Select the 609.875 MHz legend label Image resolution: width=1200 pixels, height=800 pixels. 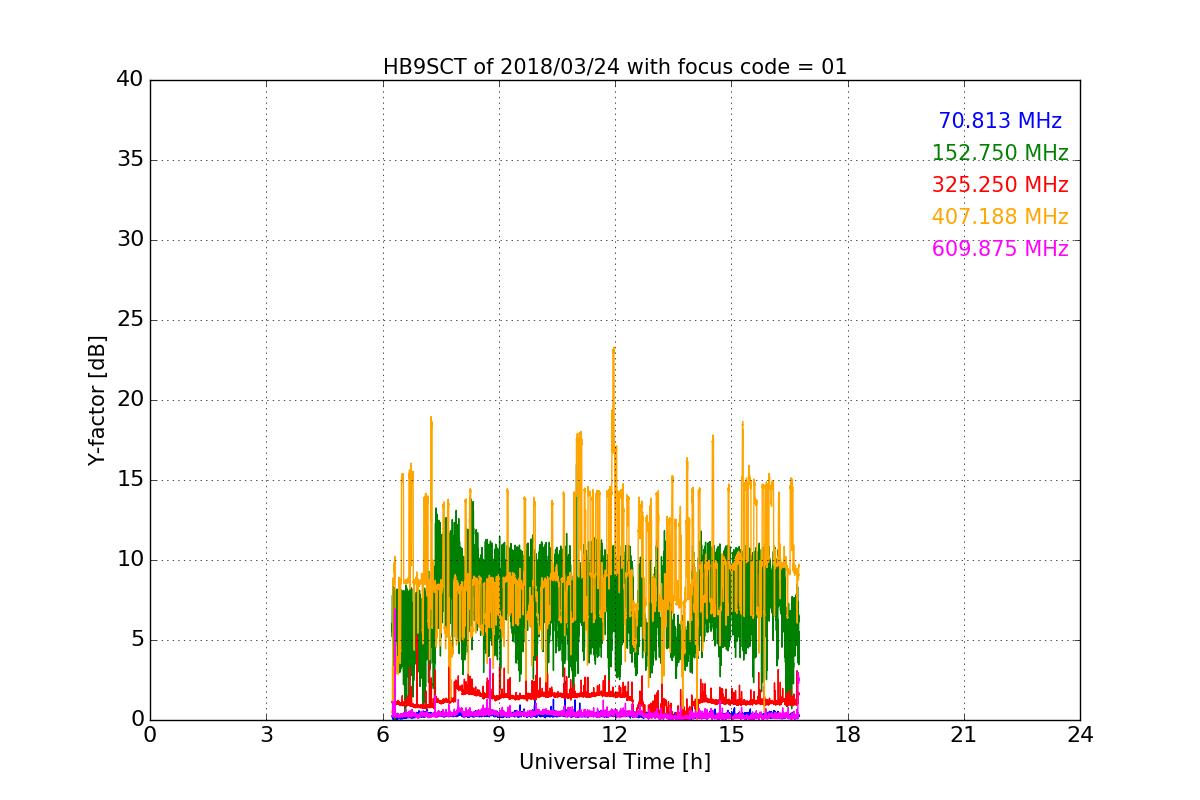1000,249
